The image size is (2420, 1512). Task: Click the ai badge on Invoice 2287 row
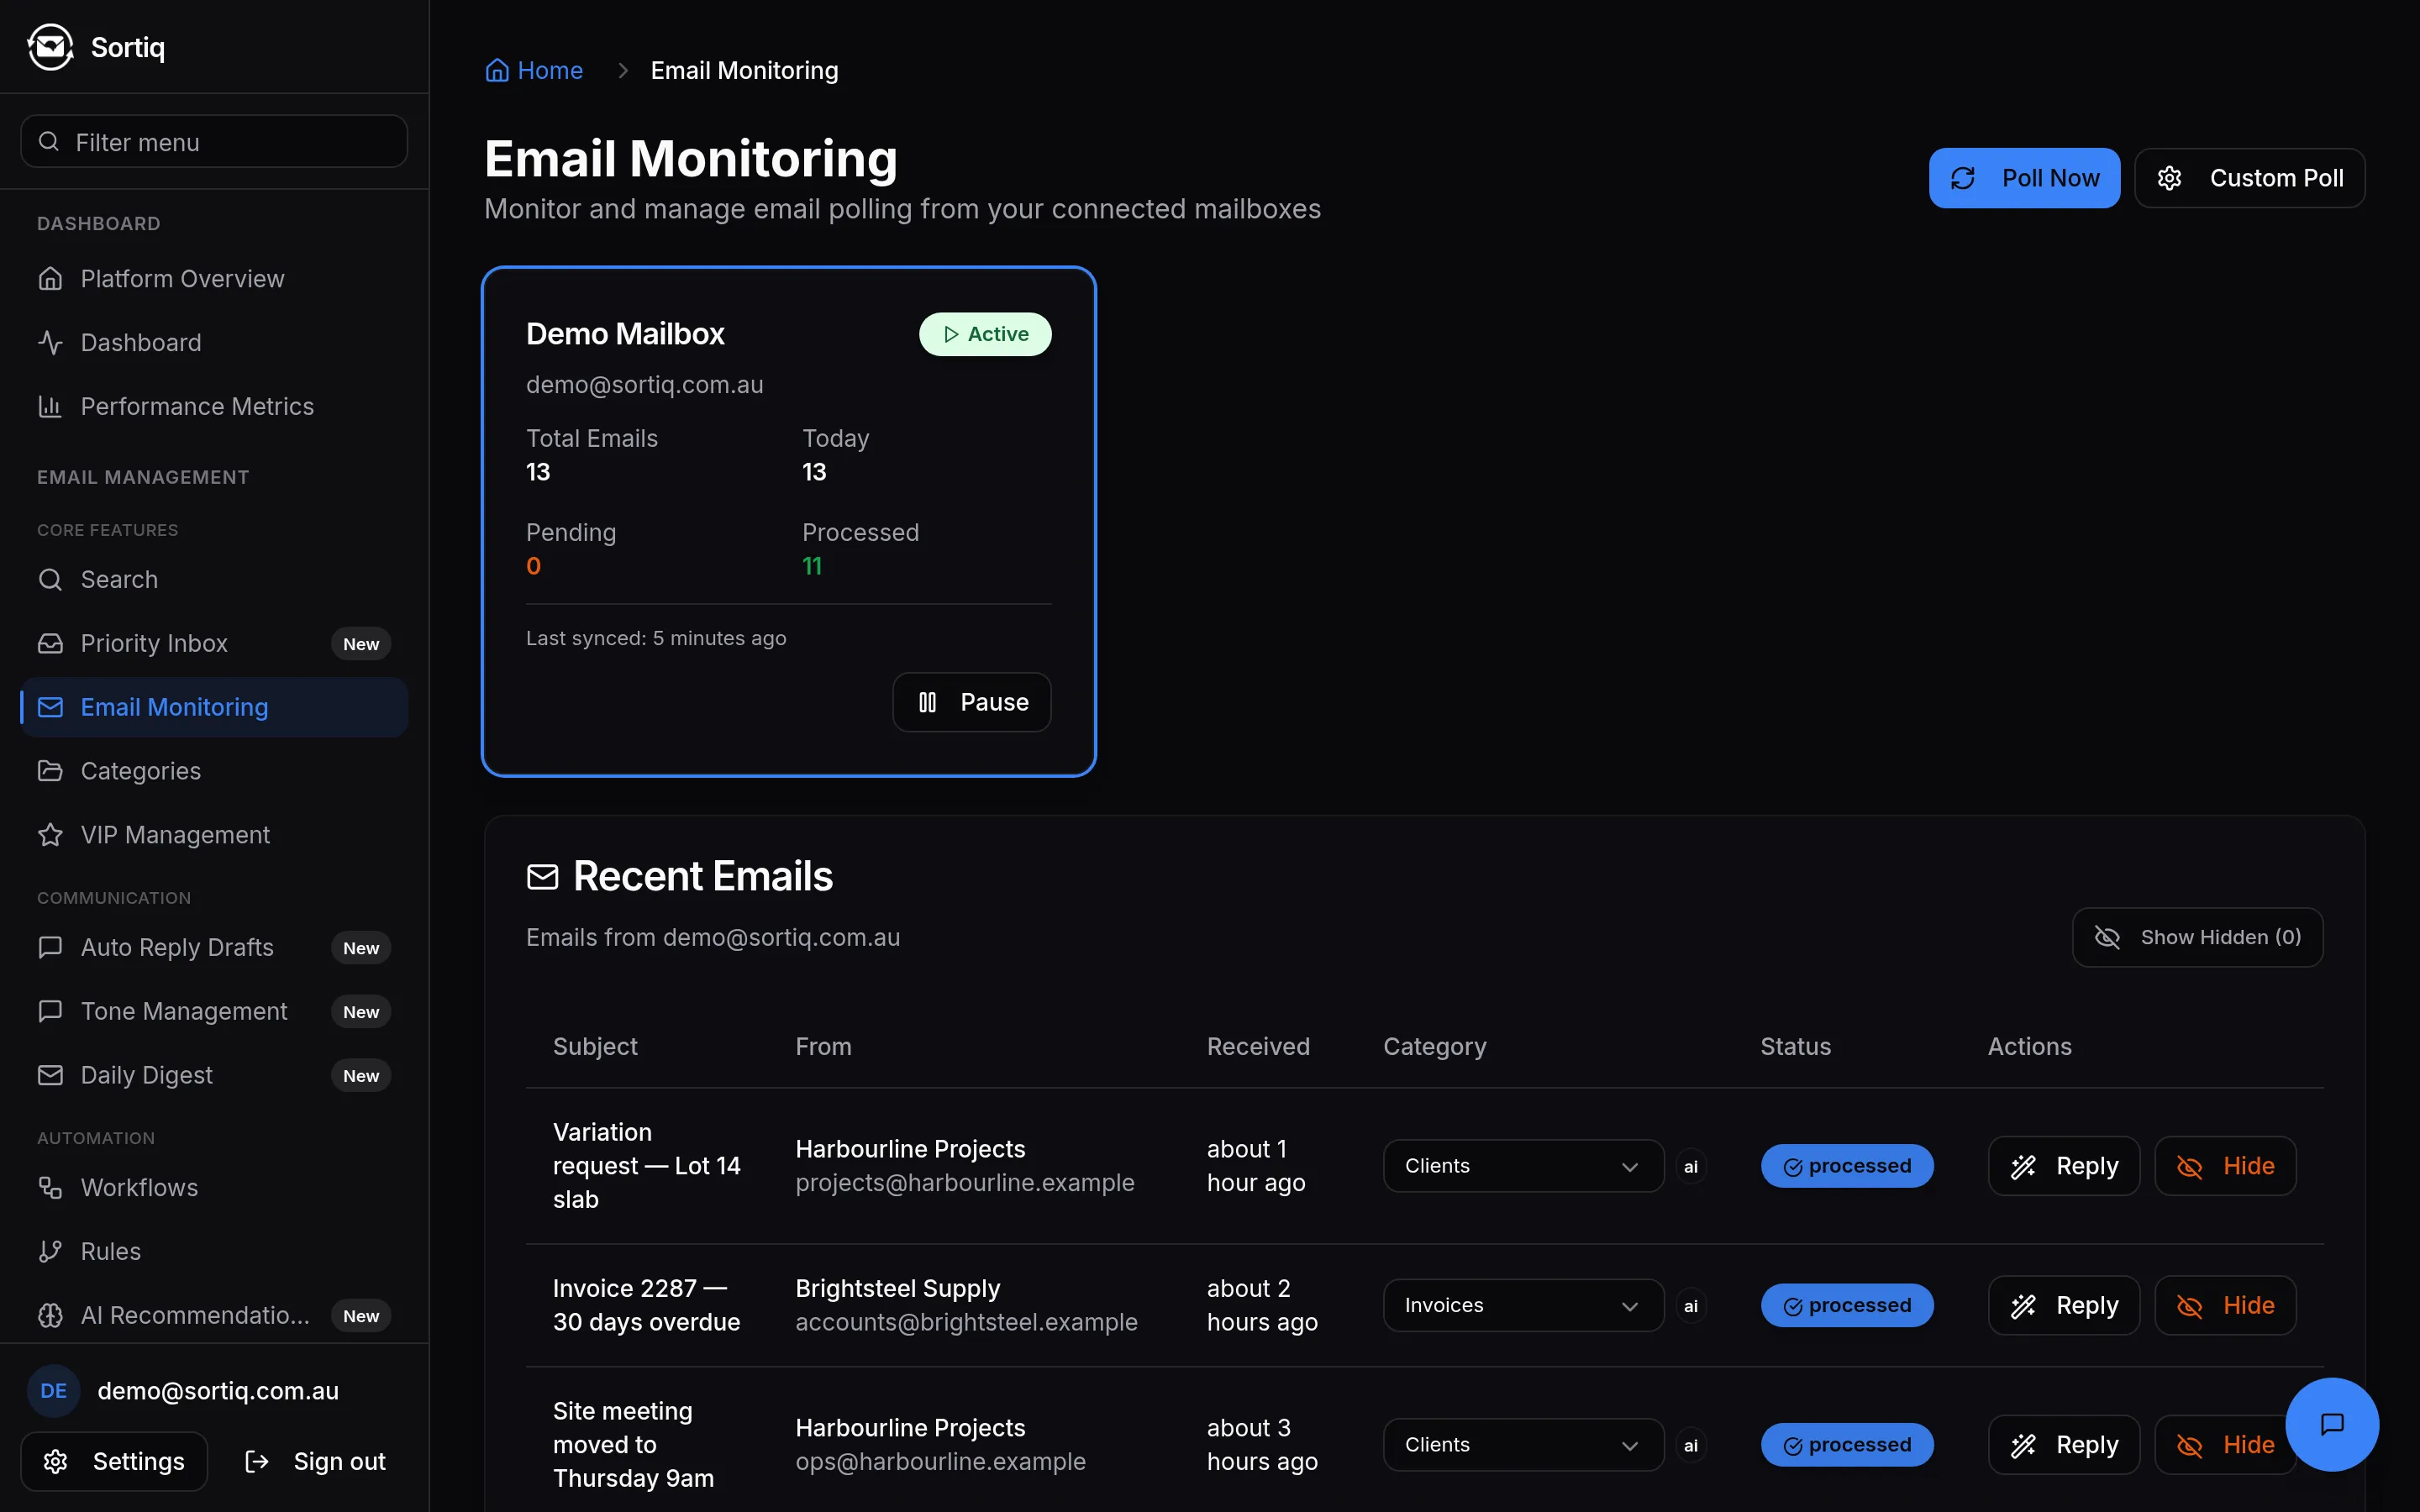click(1691, 1305)
